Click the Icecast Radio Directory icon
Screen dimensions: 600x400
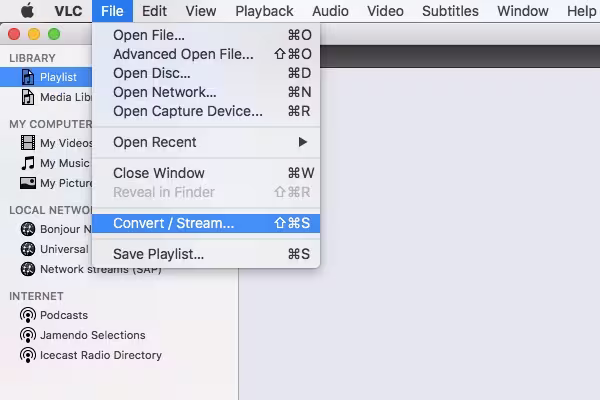pos(29,355)
